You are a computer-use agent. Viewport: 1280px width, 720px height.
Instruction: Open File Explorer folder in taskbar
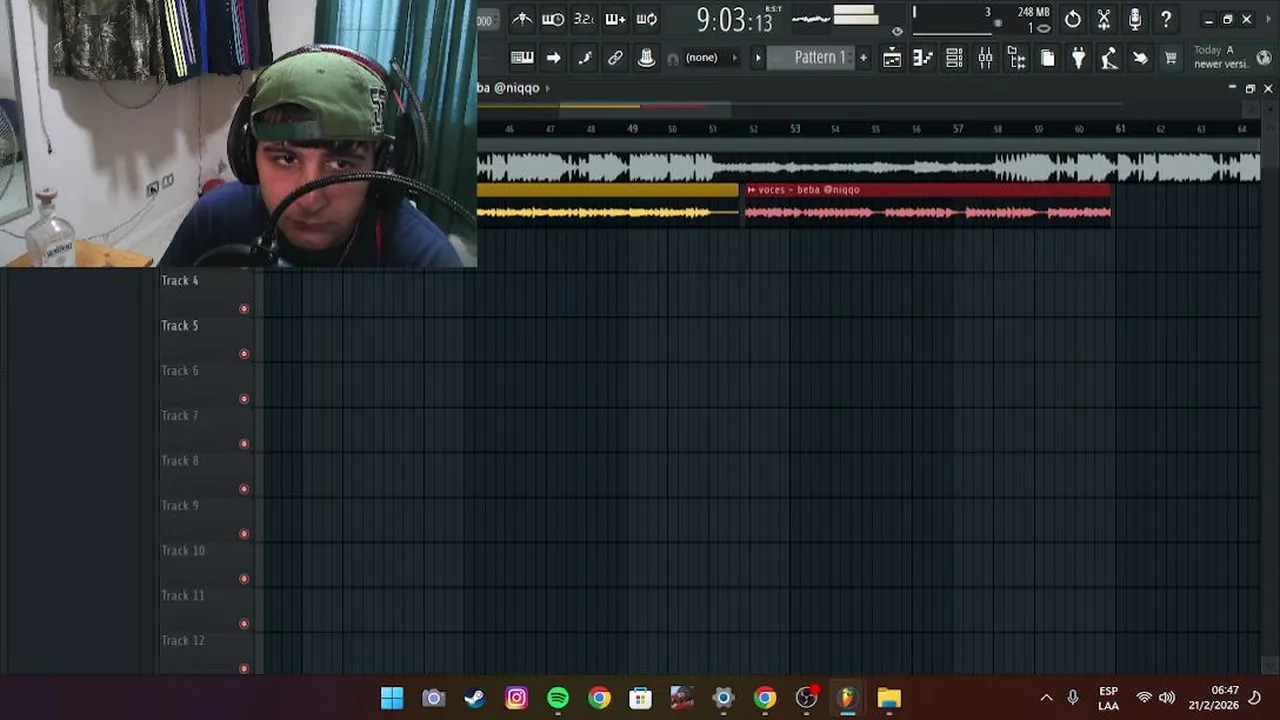(x=889, y=698)
